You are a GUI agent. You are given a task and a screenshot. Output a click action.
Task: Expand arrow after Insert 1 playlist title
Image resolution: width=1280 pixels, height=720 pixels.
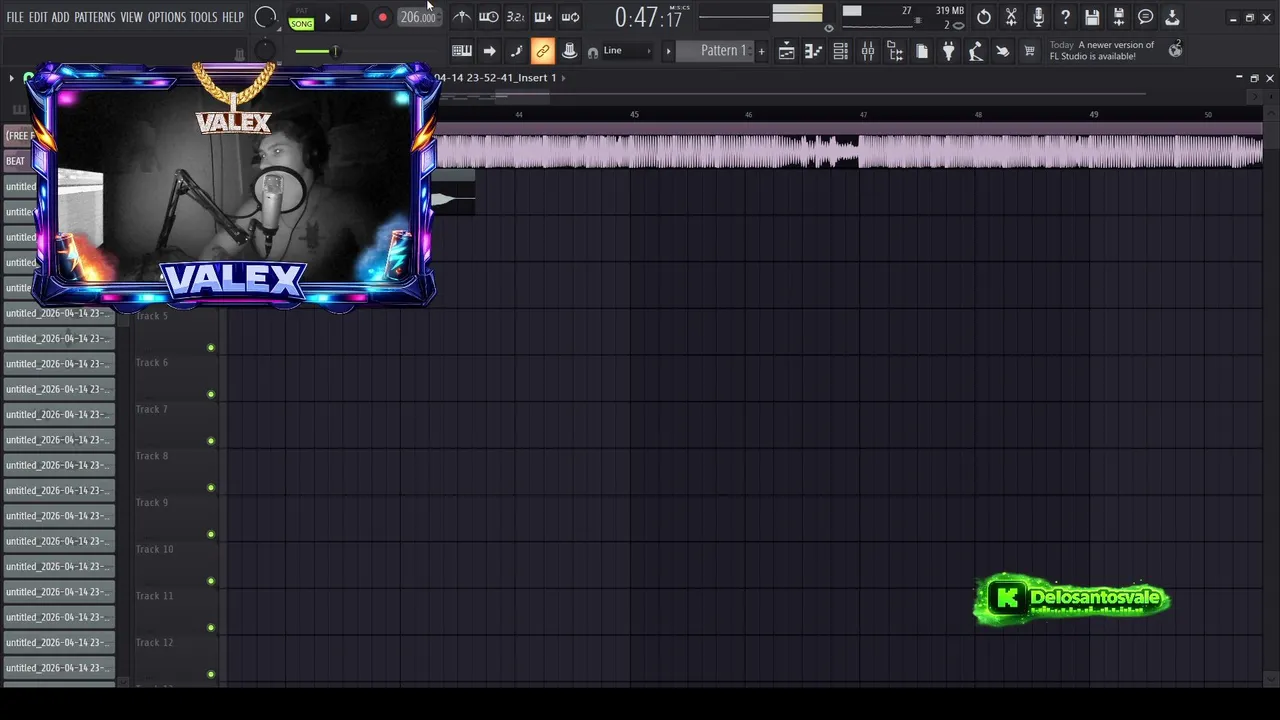563,78
